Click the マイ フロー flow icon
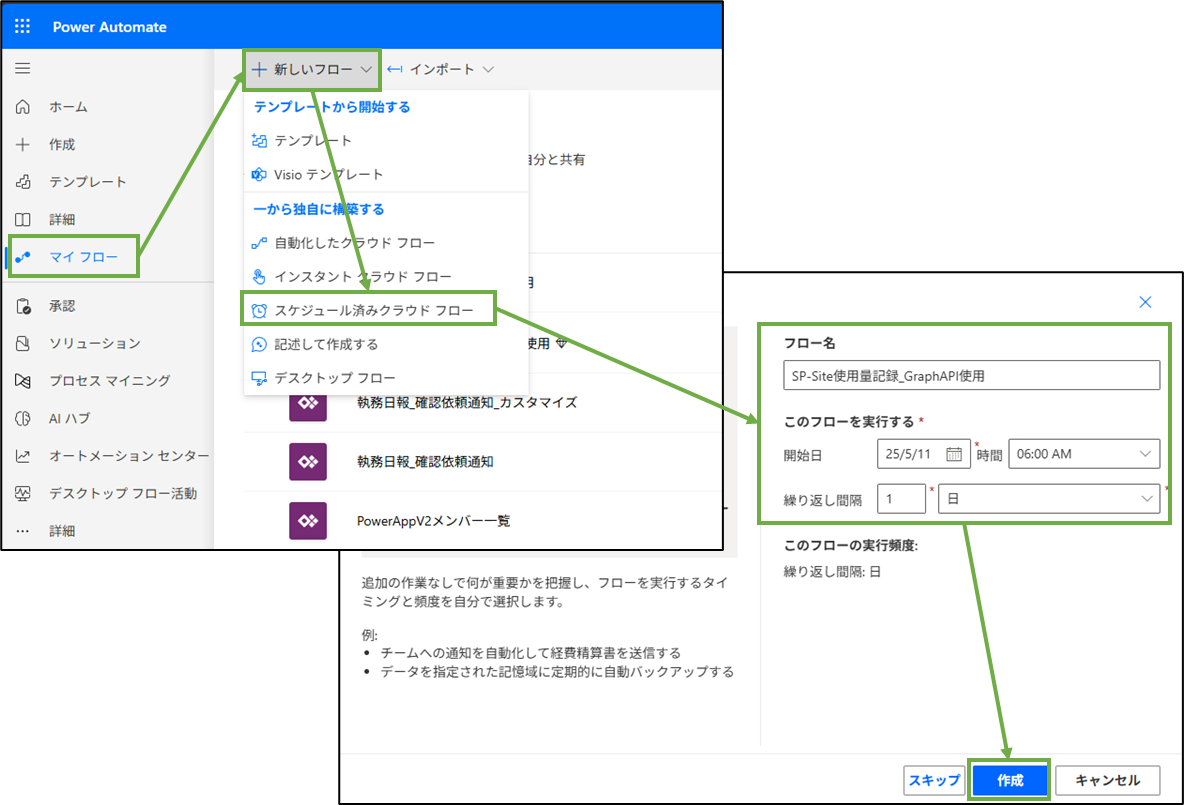1184x805 pixels. (23, 257)
